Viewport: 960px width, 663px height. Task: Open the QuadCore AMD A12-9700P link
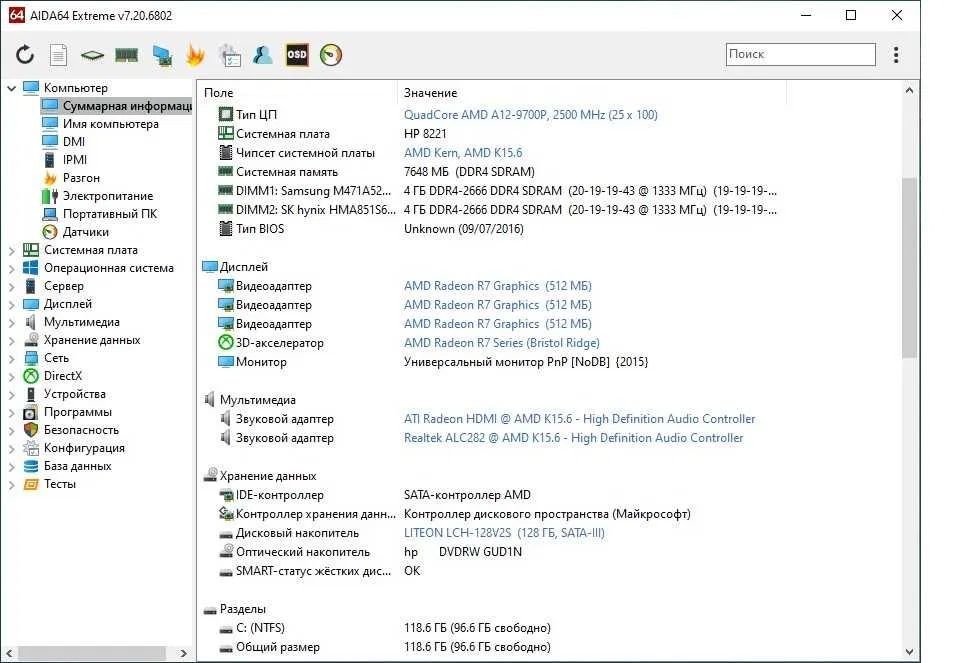[530, 114]
